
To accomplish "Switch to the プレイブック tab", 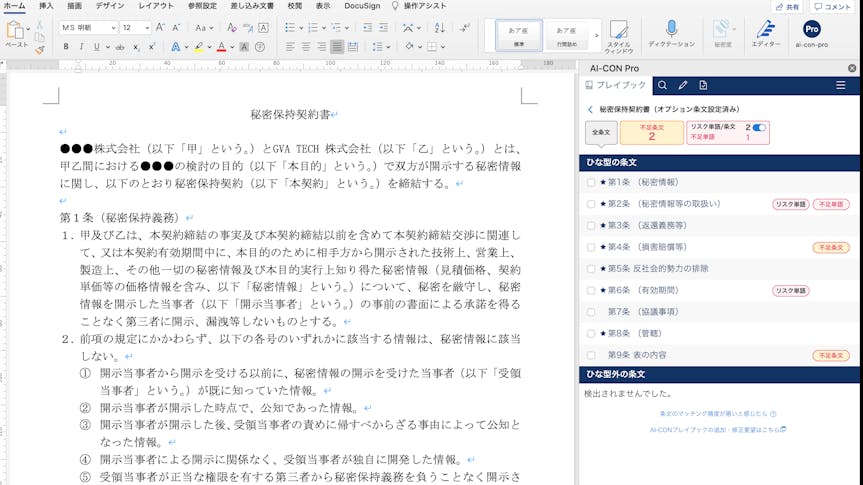I will 615,85.
